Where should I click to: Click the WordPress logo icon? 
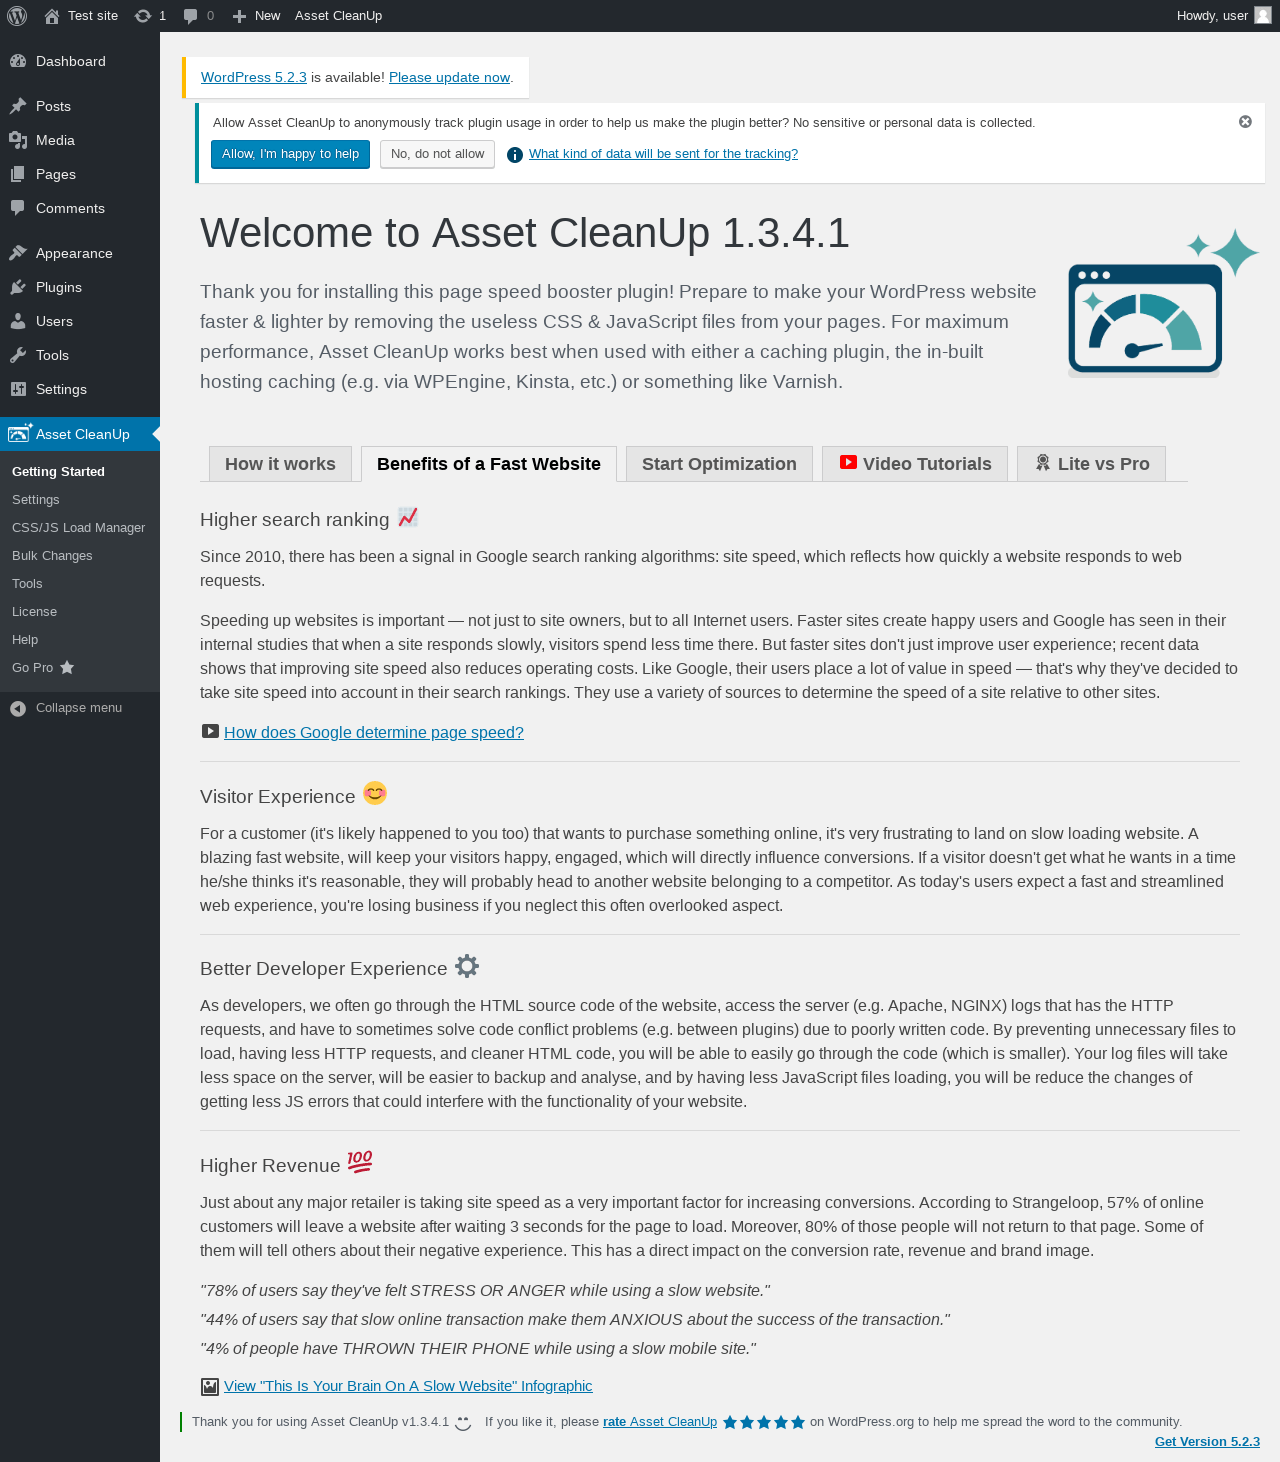(17, 16)
